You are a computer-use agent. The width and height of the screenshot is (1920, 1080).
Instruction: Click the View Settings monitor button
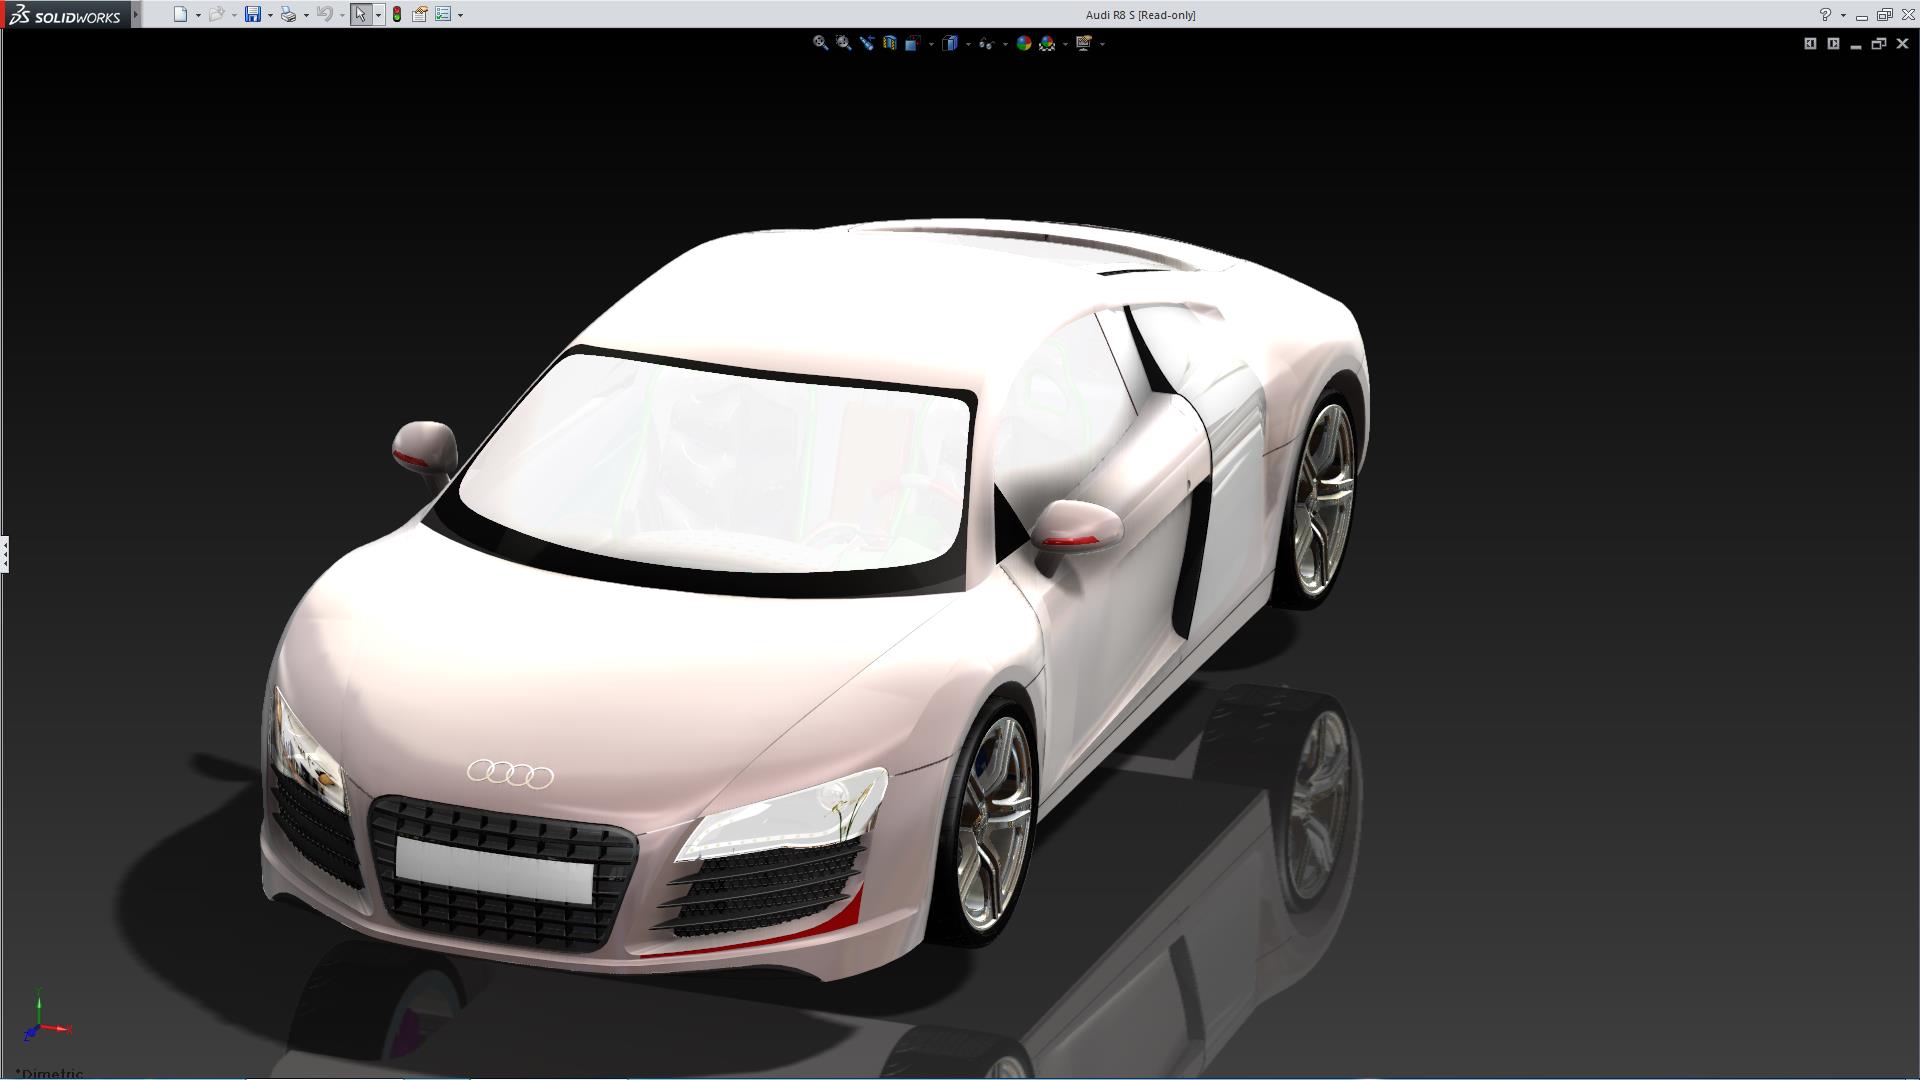pos(1084,43)
